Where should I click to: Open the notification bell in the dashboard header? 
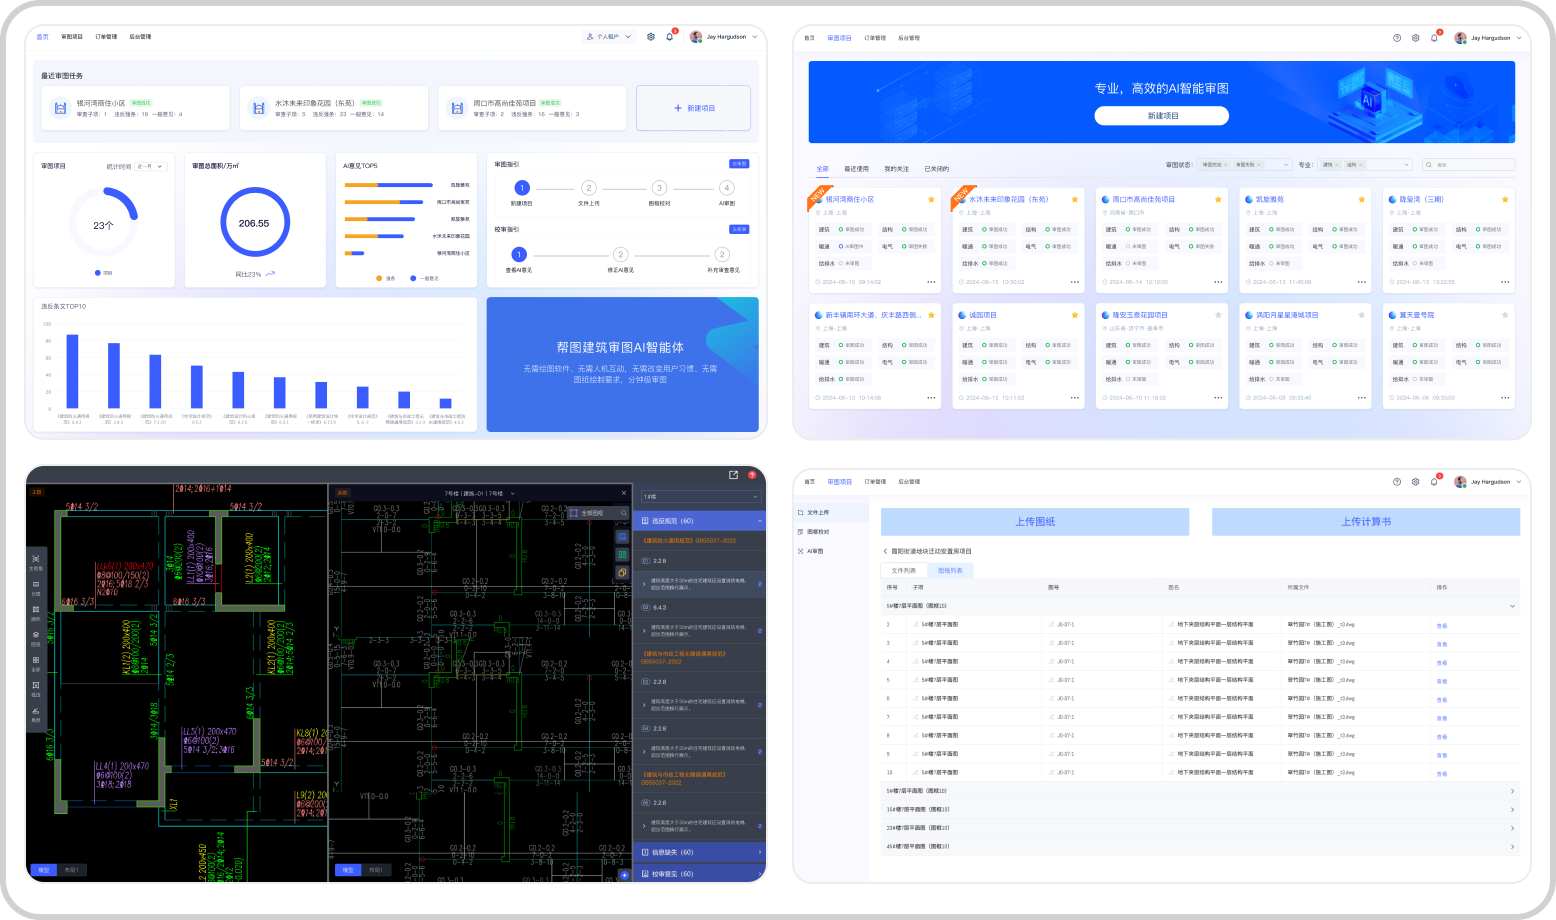click(669, 37)
